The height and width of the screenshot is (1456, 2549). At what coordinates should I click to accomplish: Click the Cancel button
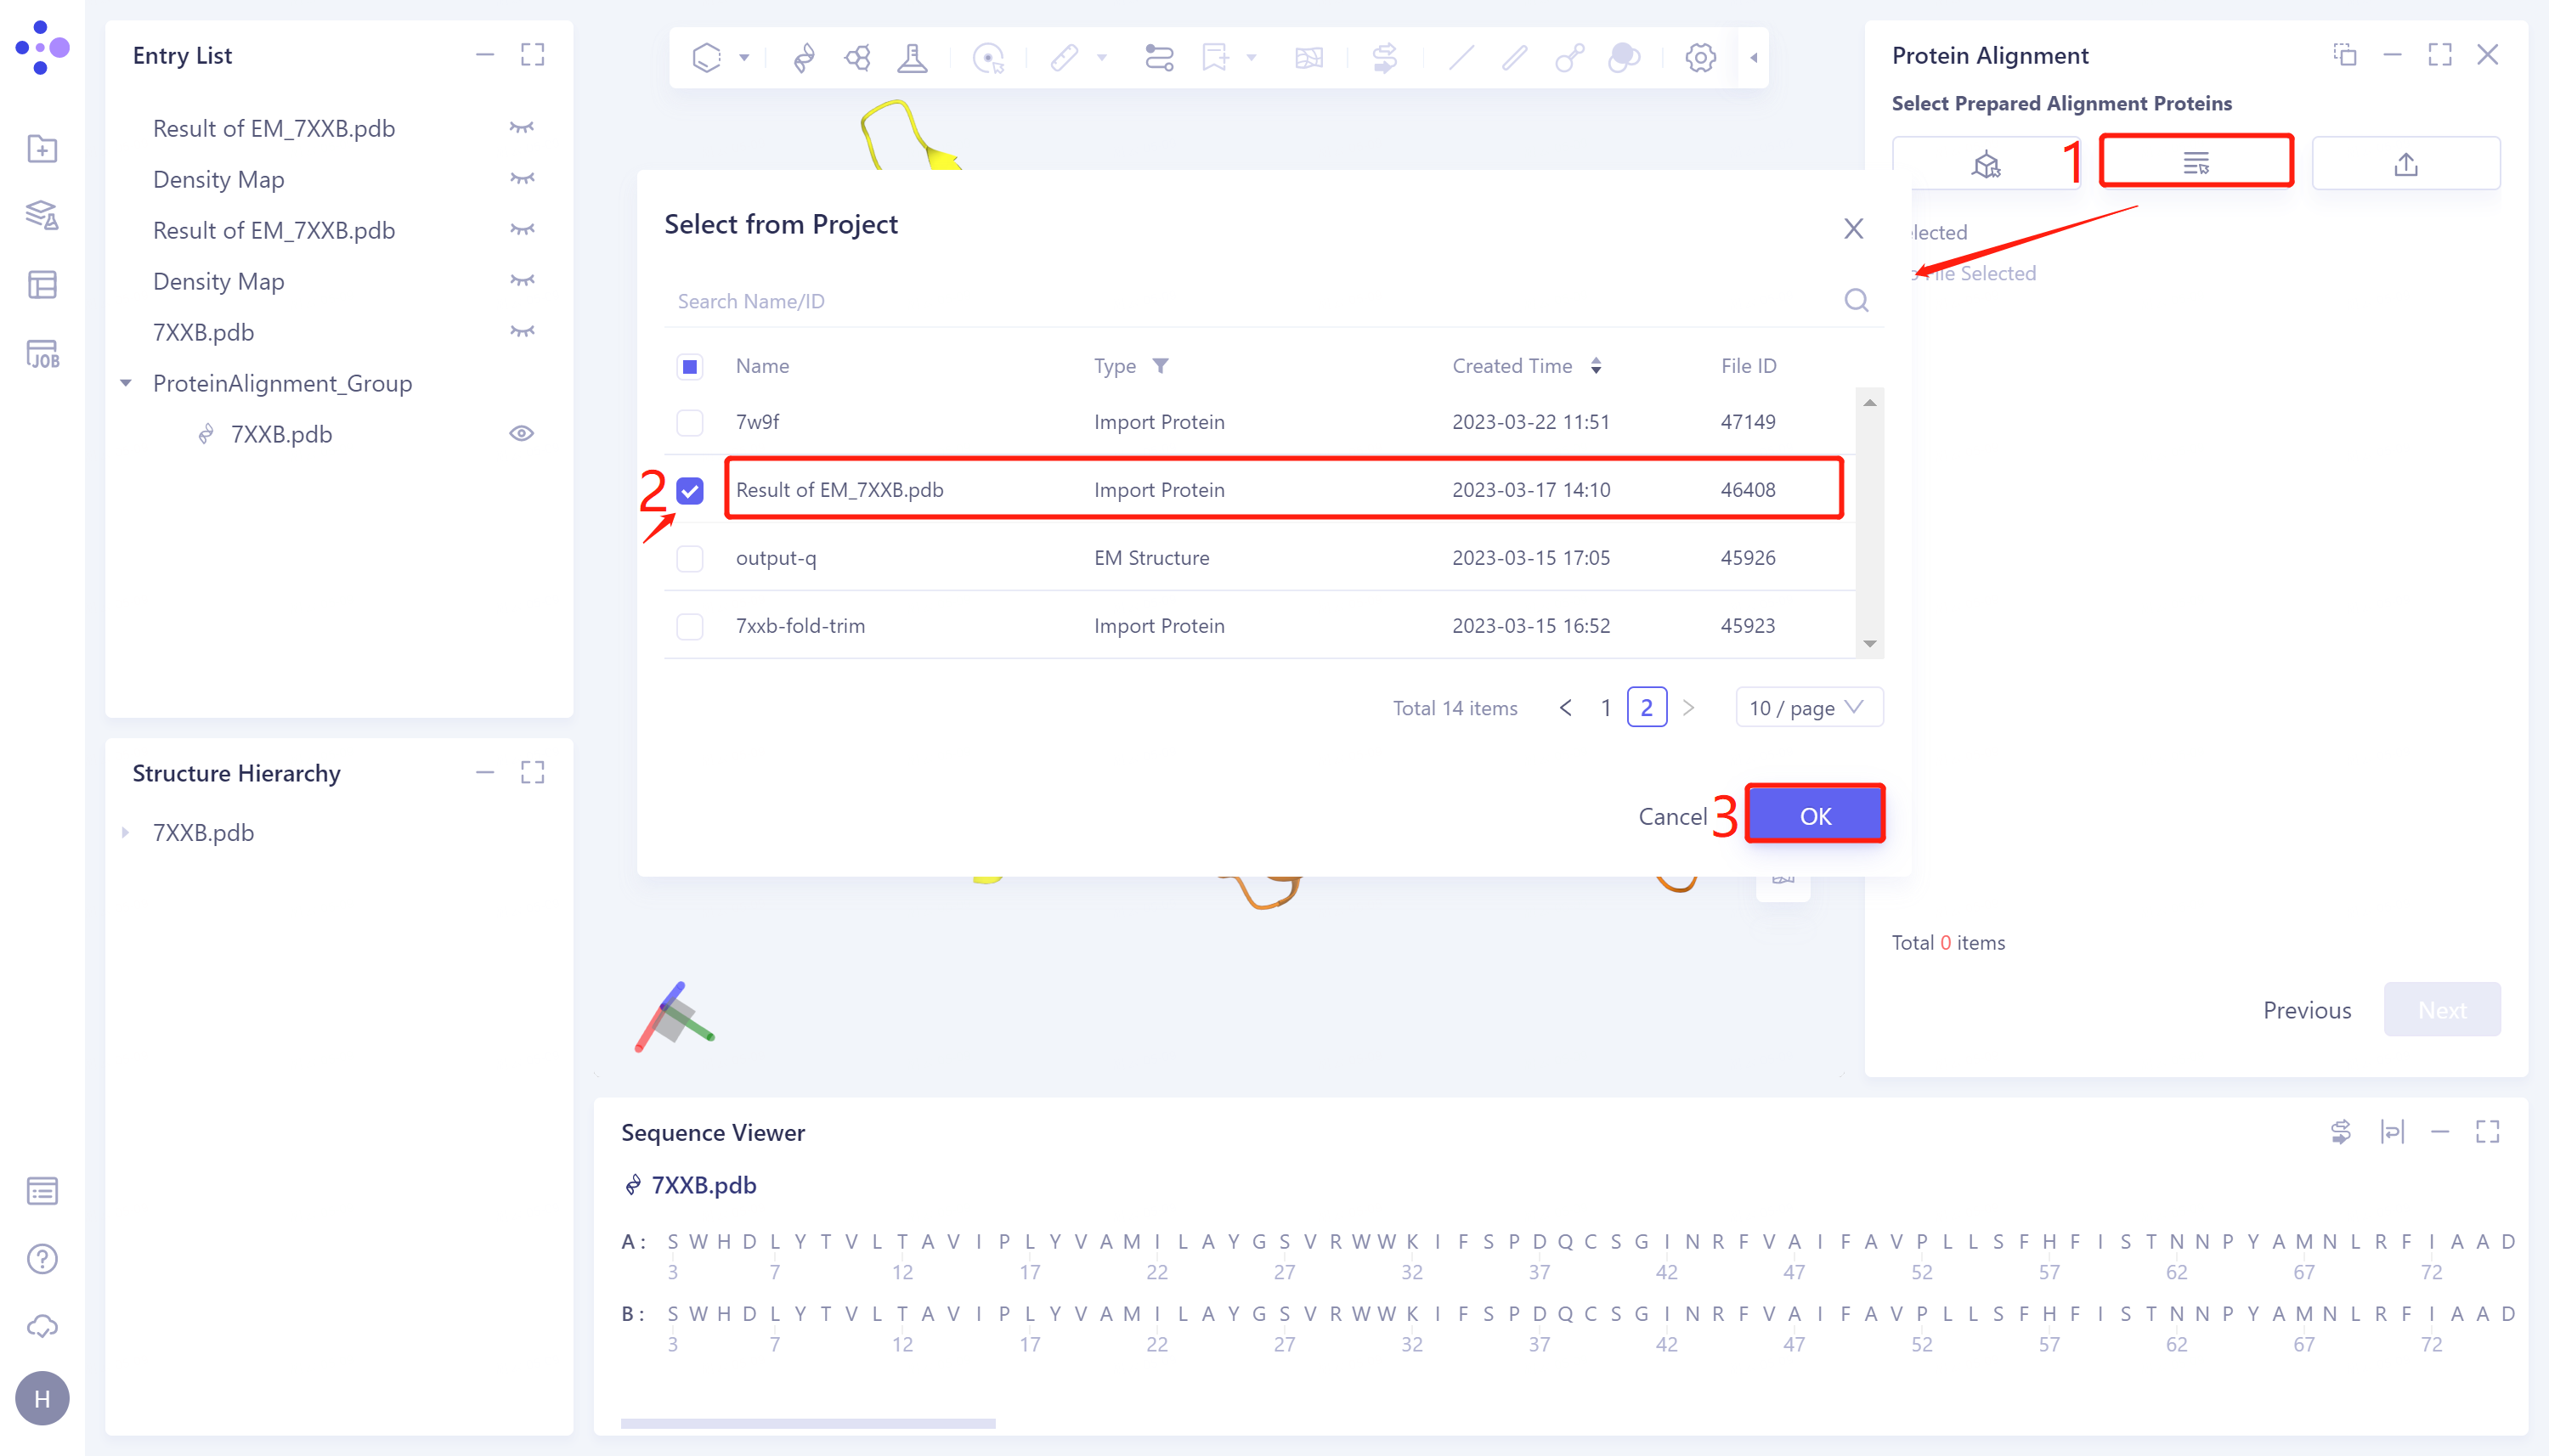1671,816
